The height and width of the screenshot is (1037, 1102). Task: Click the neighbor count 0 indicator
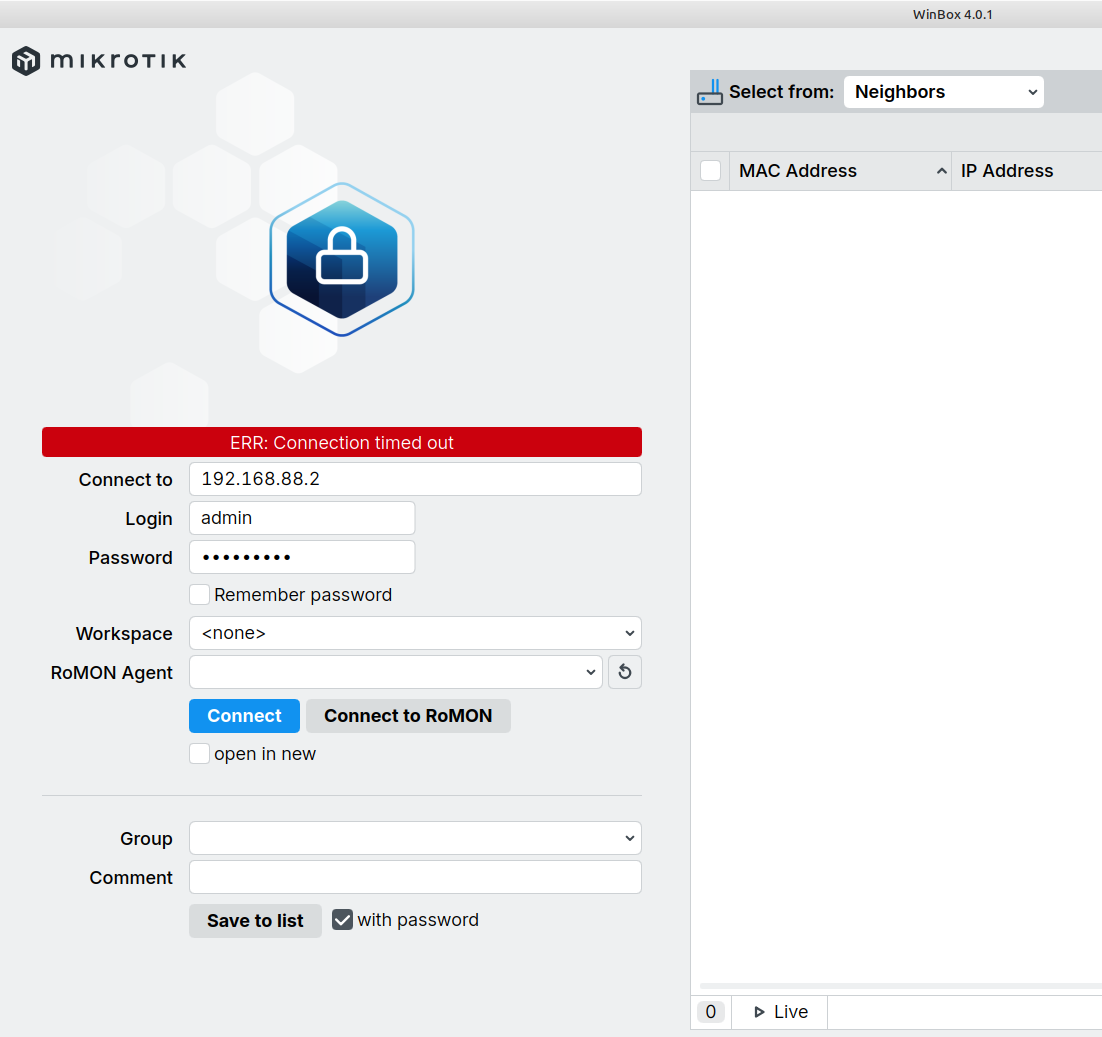(x=711, y=1012)
